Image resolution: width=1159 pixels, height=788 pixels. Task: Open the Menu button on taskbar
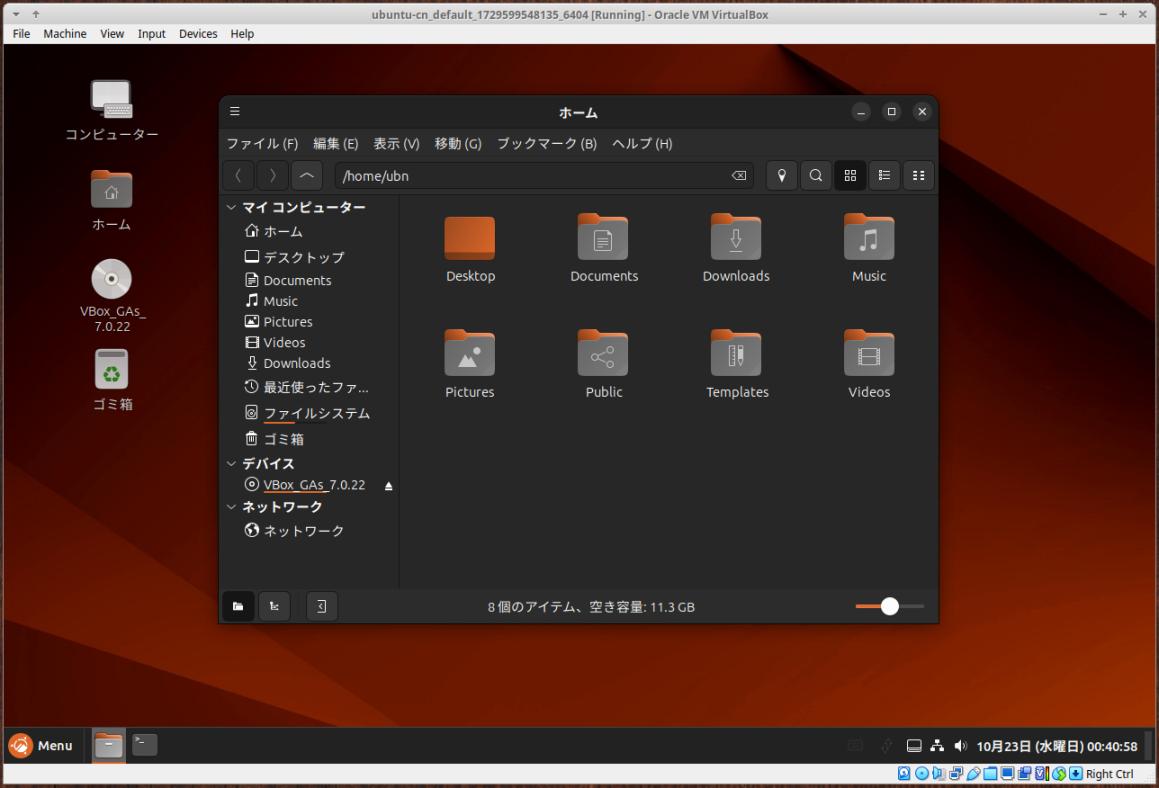(x=41, y=745)
